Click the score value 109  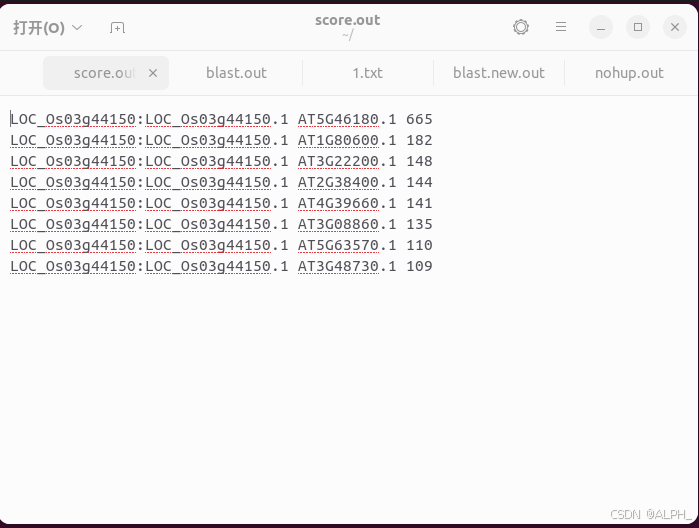click(419, 266)
